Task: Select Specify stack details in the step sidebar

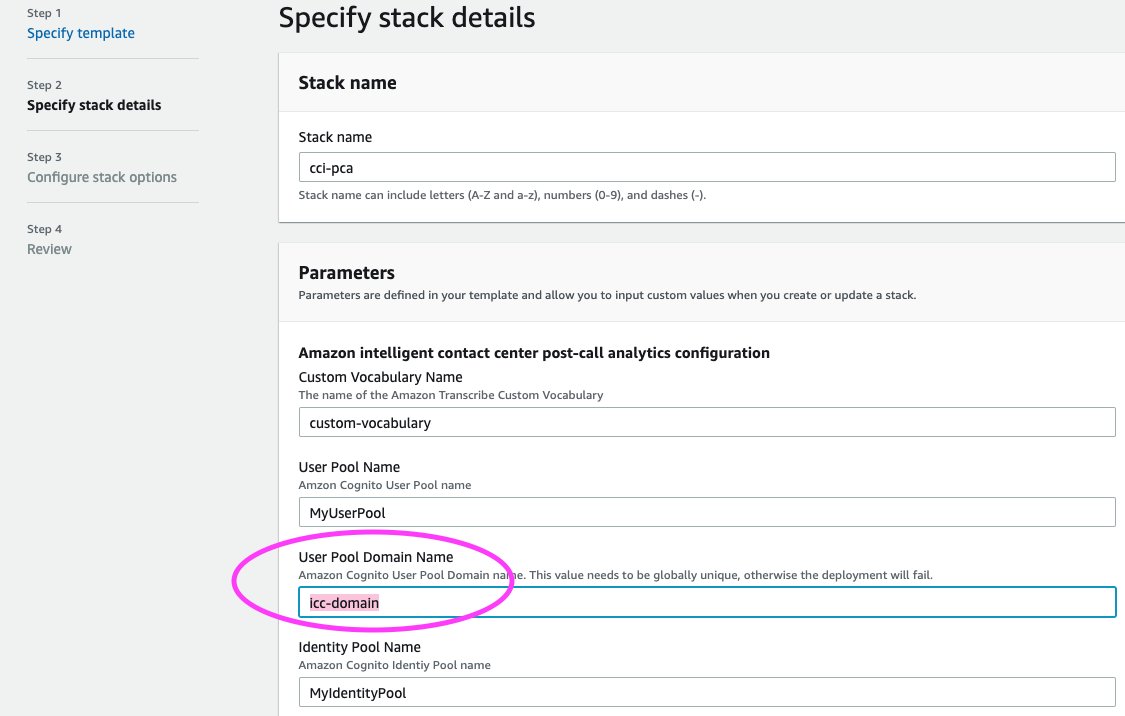Action: 94,105
